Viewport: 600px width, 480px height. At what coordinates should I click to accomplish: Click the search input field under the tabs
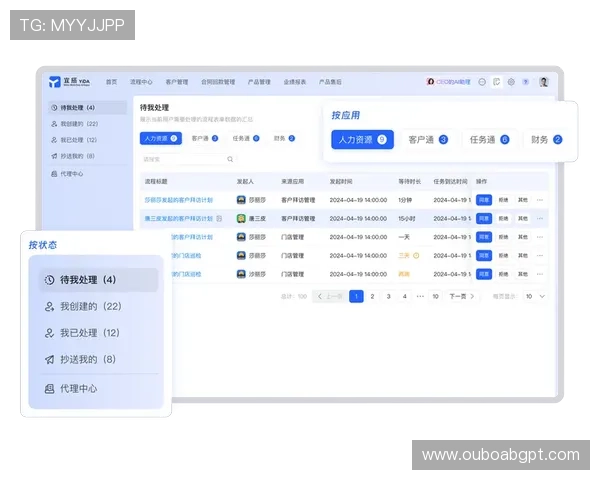pyautogui.click(x=188, y=159)
